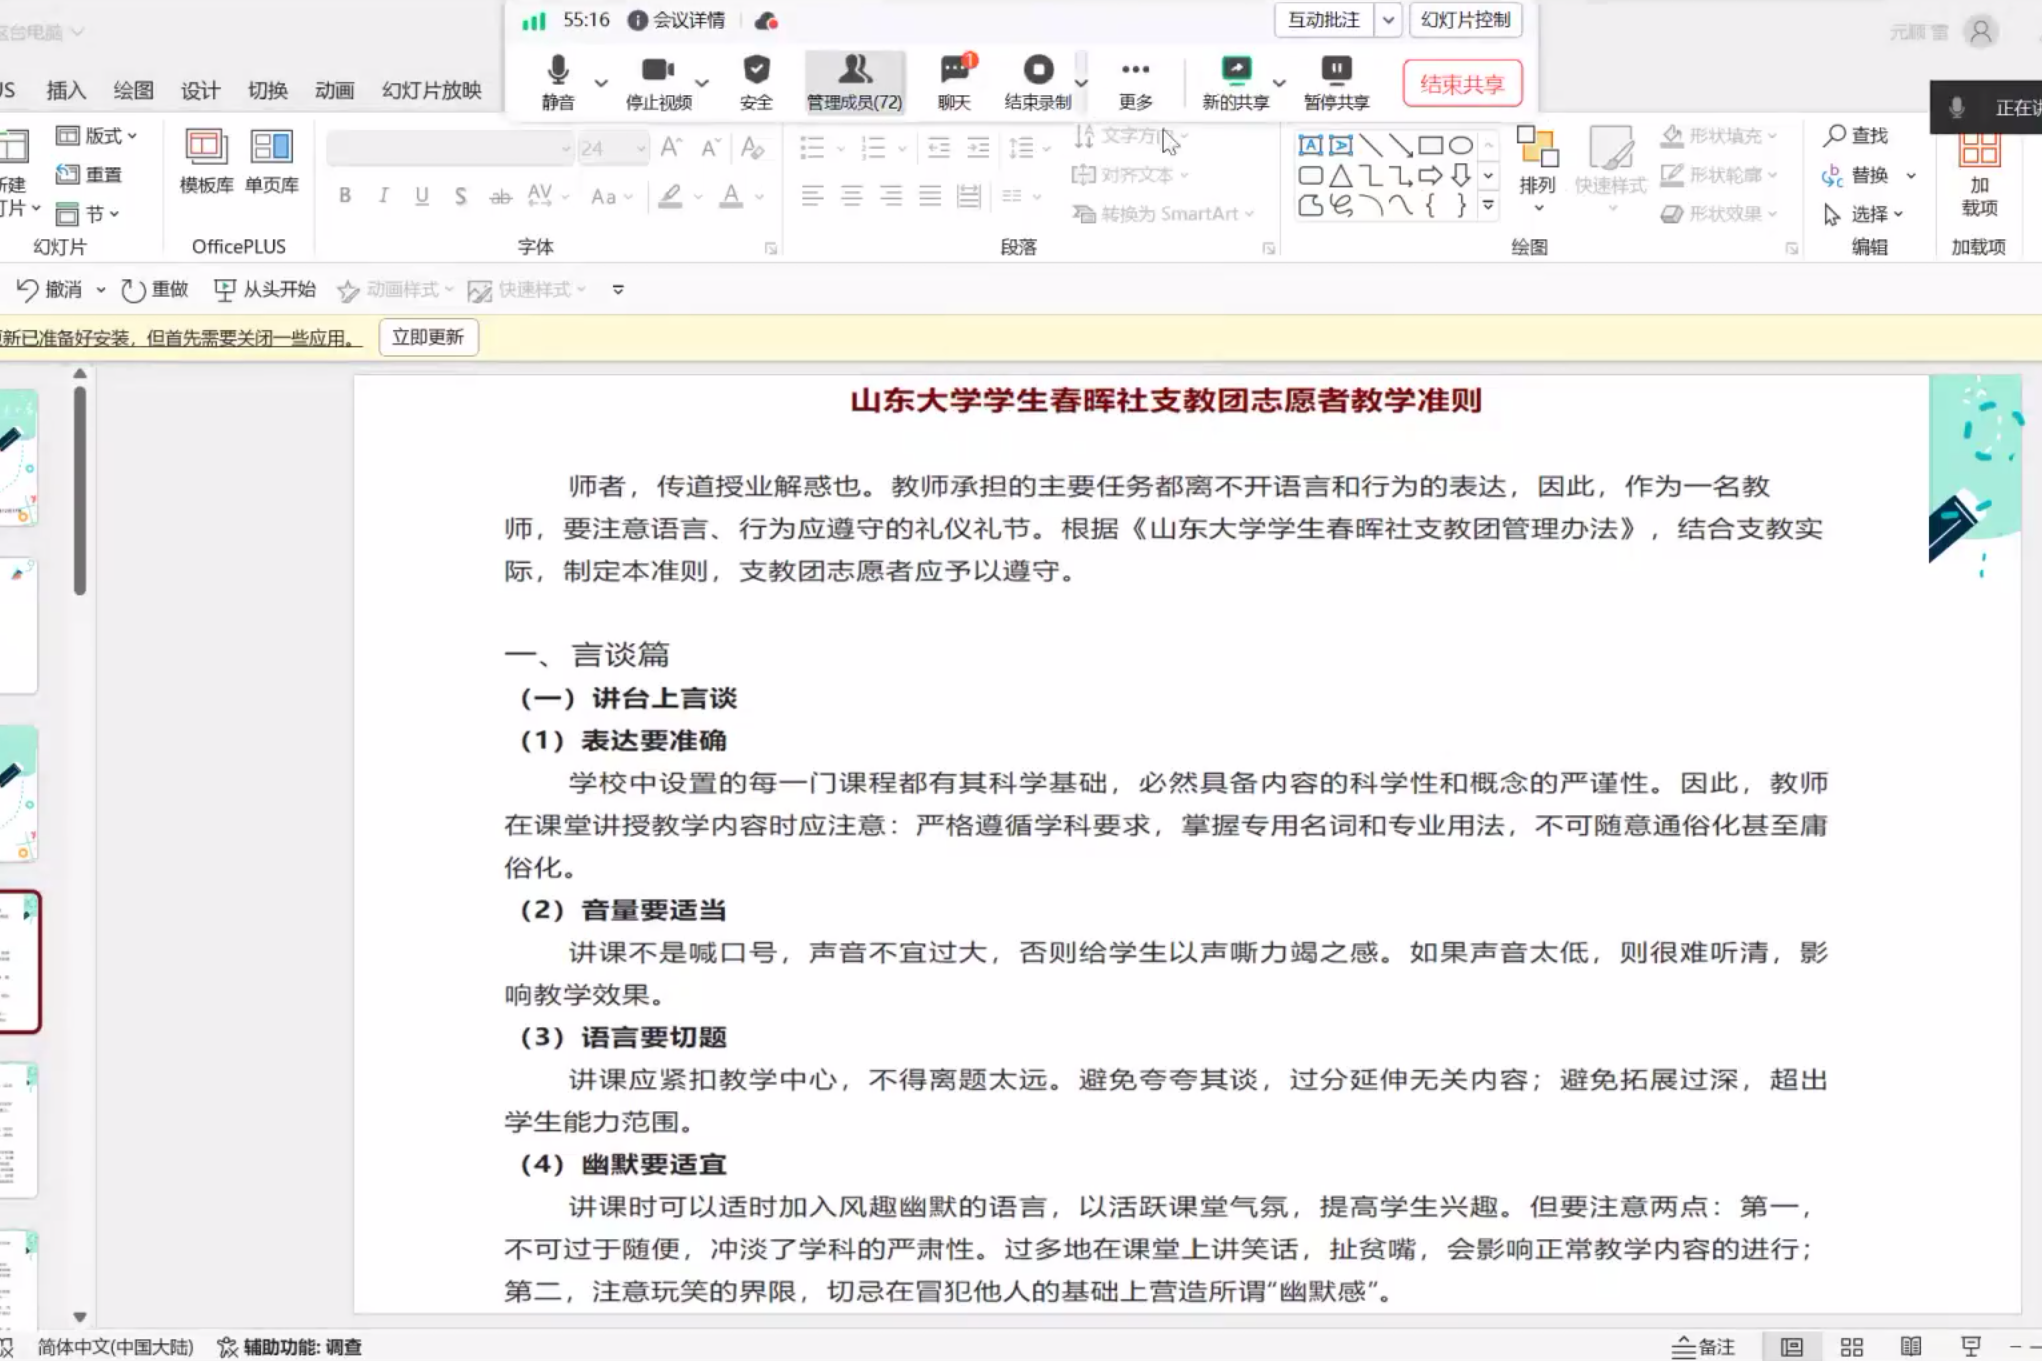Open Notes pane from status bar
The width and height of the screenshot is (2042, 1361).
1704,1347
